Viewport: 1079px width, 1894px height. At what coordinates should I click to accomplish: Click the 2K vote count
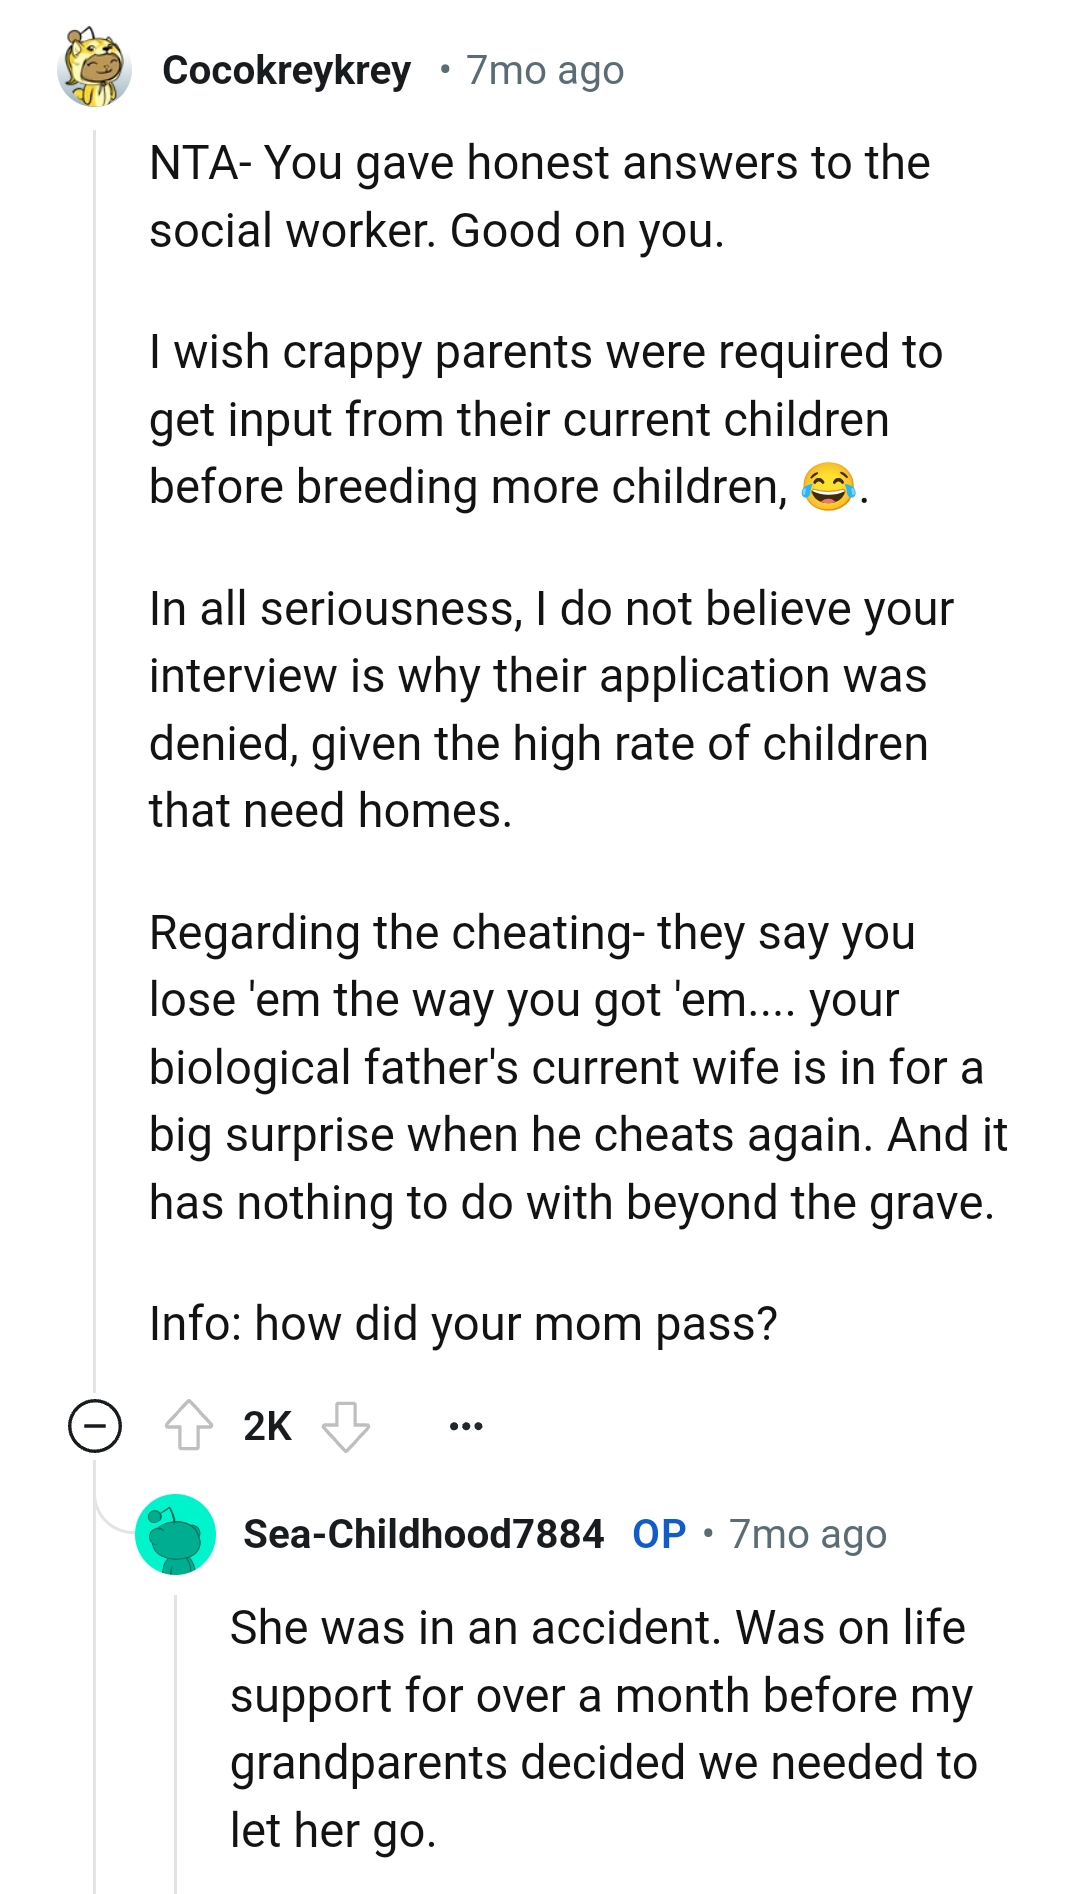pyautogui.click(x=267, y=1426)
